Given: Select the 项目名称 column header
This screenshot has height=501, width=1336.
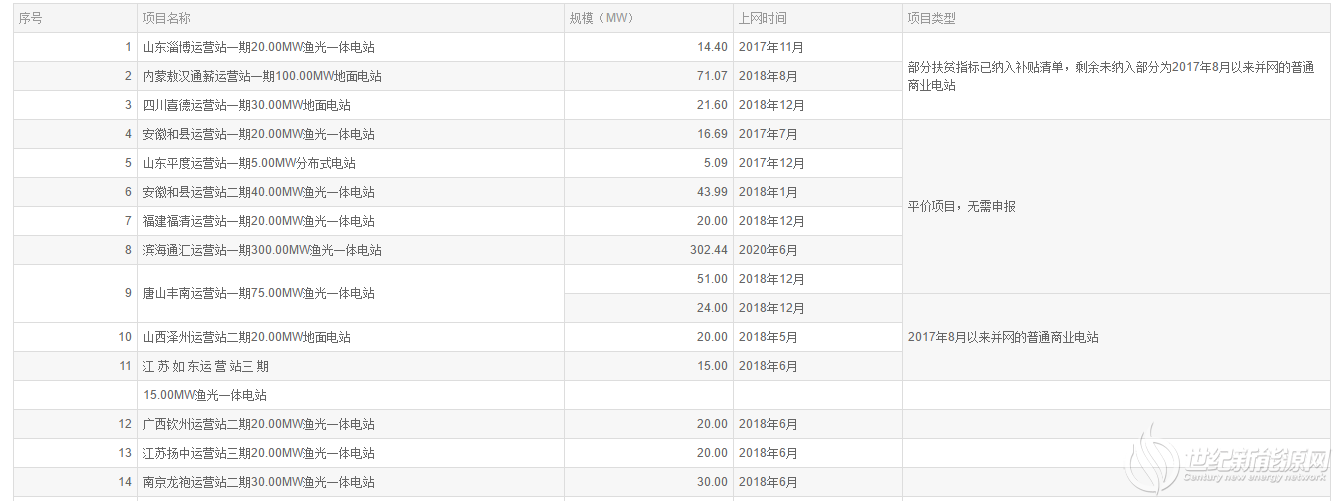Looking at the screenshot, I should click(x=351, y=18).
